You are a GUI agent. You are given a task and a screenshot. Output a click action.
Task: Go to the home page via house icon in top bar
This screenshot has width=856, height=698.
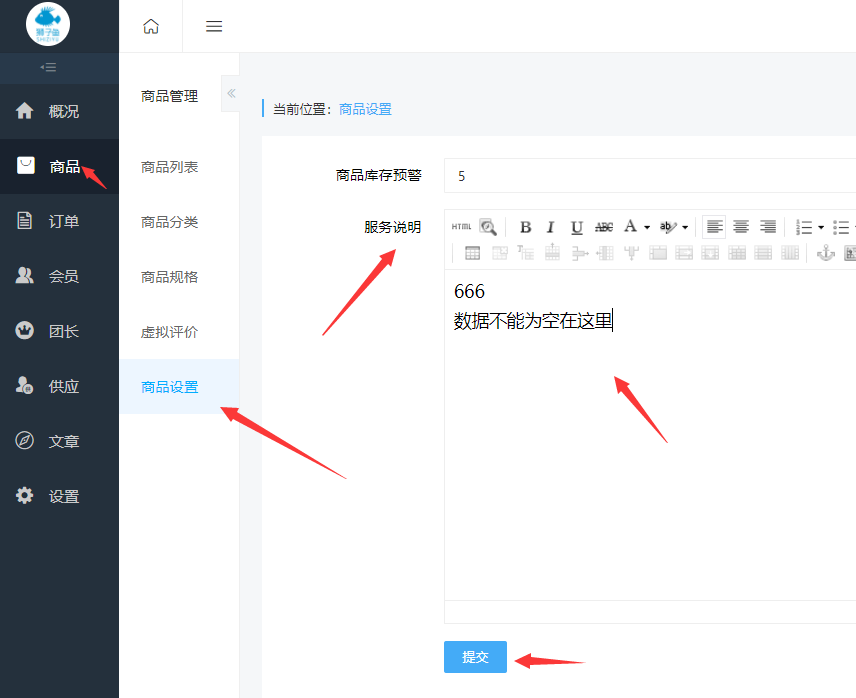tap(151, 26)
